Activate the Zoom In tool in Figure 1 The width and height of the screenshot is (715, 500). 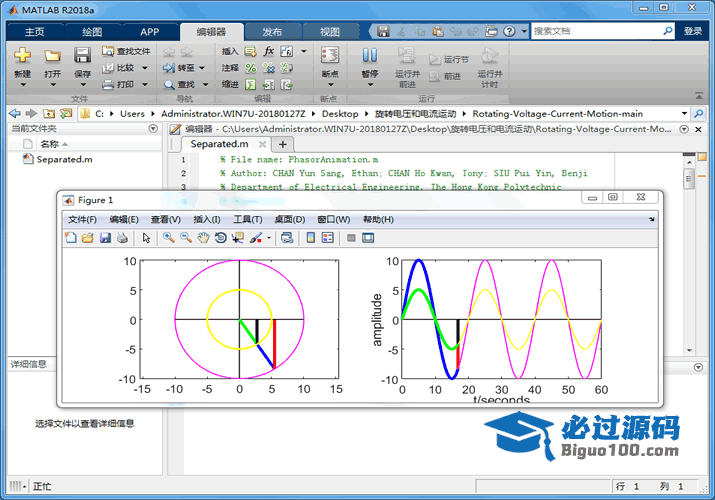click(169, 237)
